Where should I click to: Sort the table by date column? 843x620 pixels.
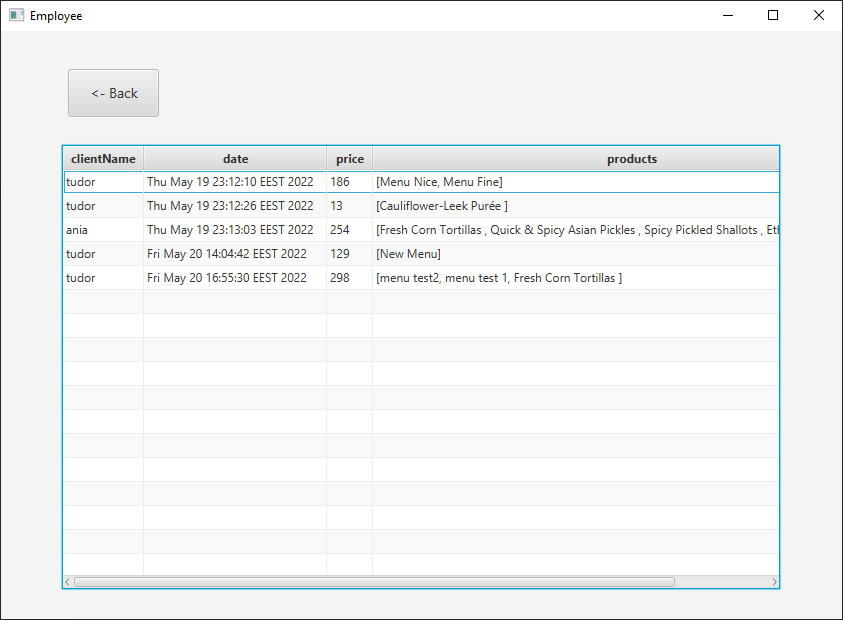click(x=235, y=158)
